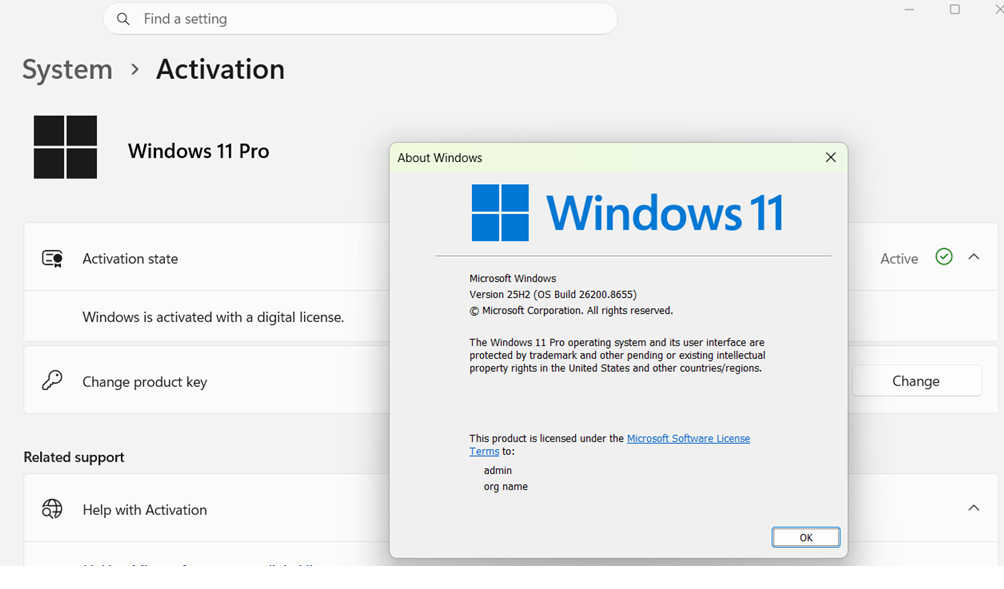Go back to System in breadcrumb

67,69
